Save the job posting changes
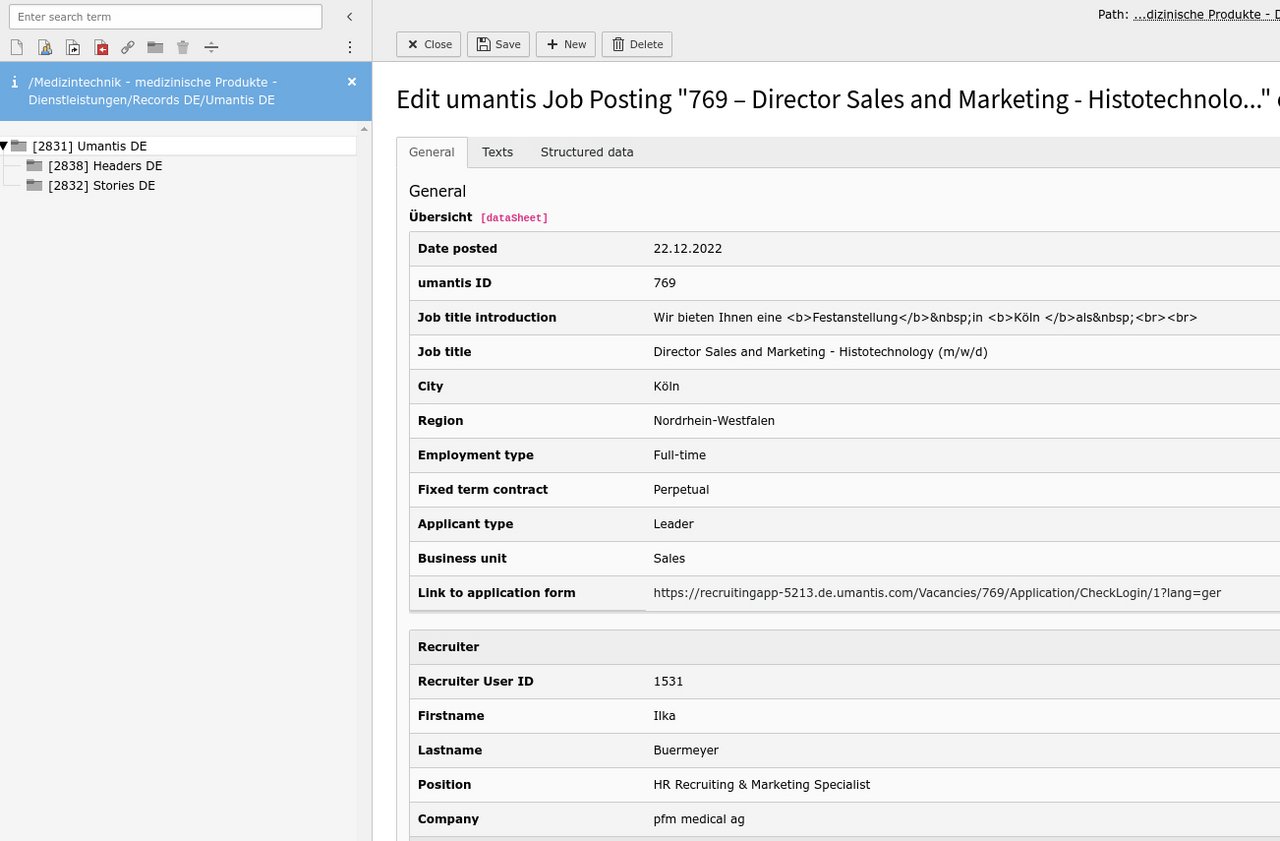 click(x=498, y=44)
